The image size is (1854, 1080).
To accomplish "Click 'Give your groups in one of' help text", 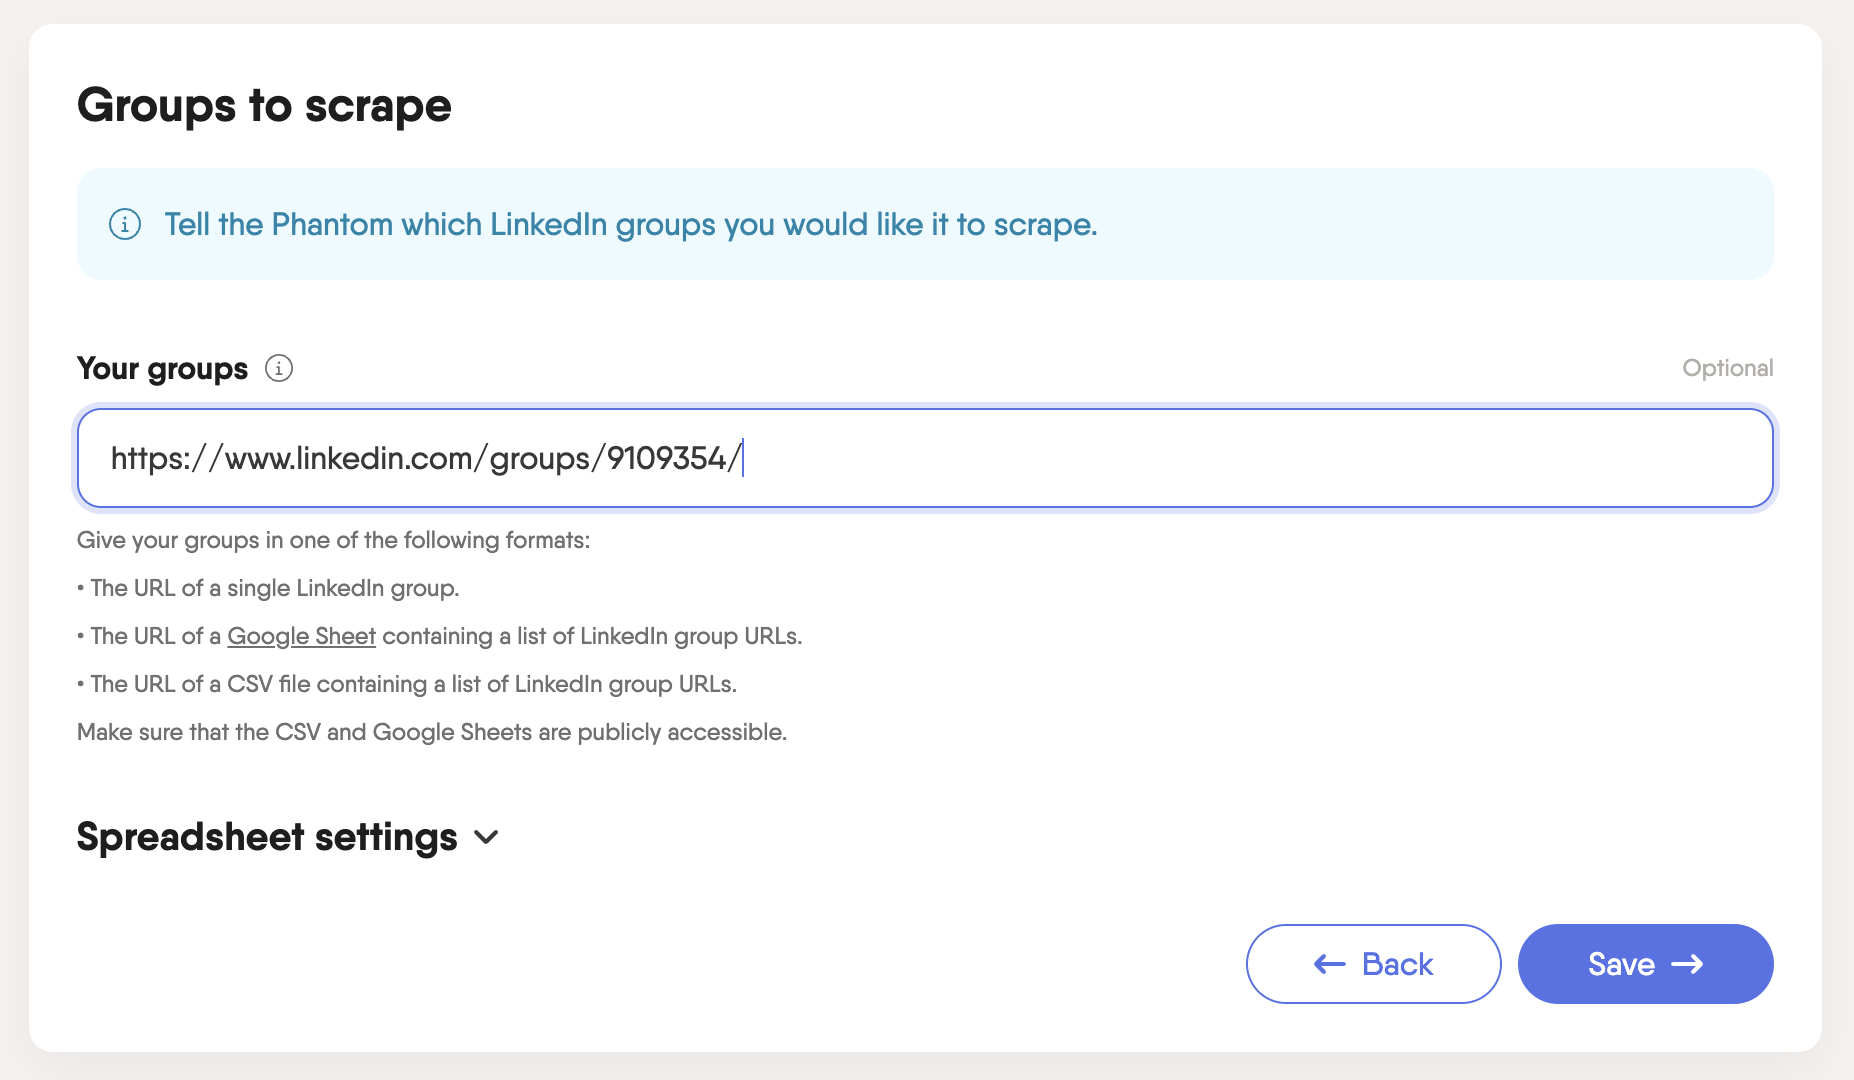I will pyautogui.click(x=333, y=540).
